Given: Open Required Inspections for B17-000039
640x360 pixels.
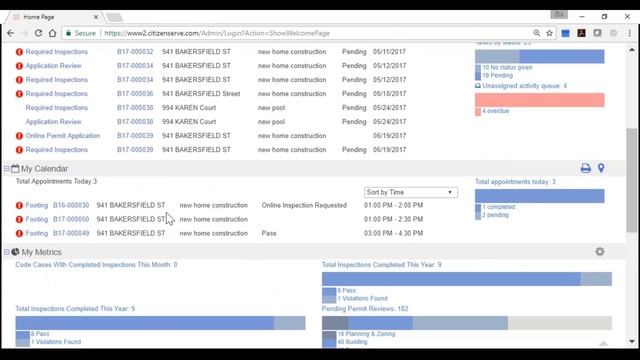Looking at the screenshot, I should click(56, 150).
